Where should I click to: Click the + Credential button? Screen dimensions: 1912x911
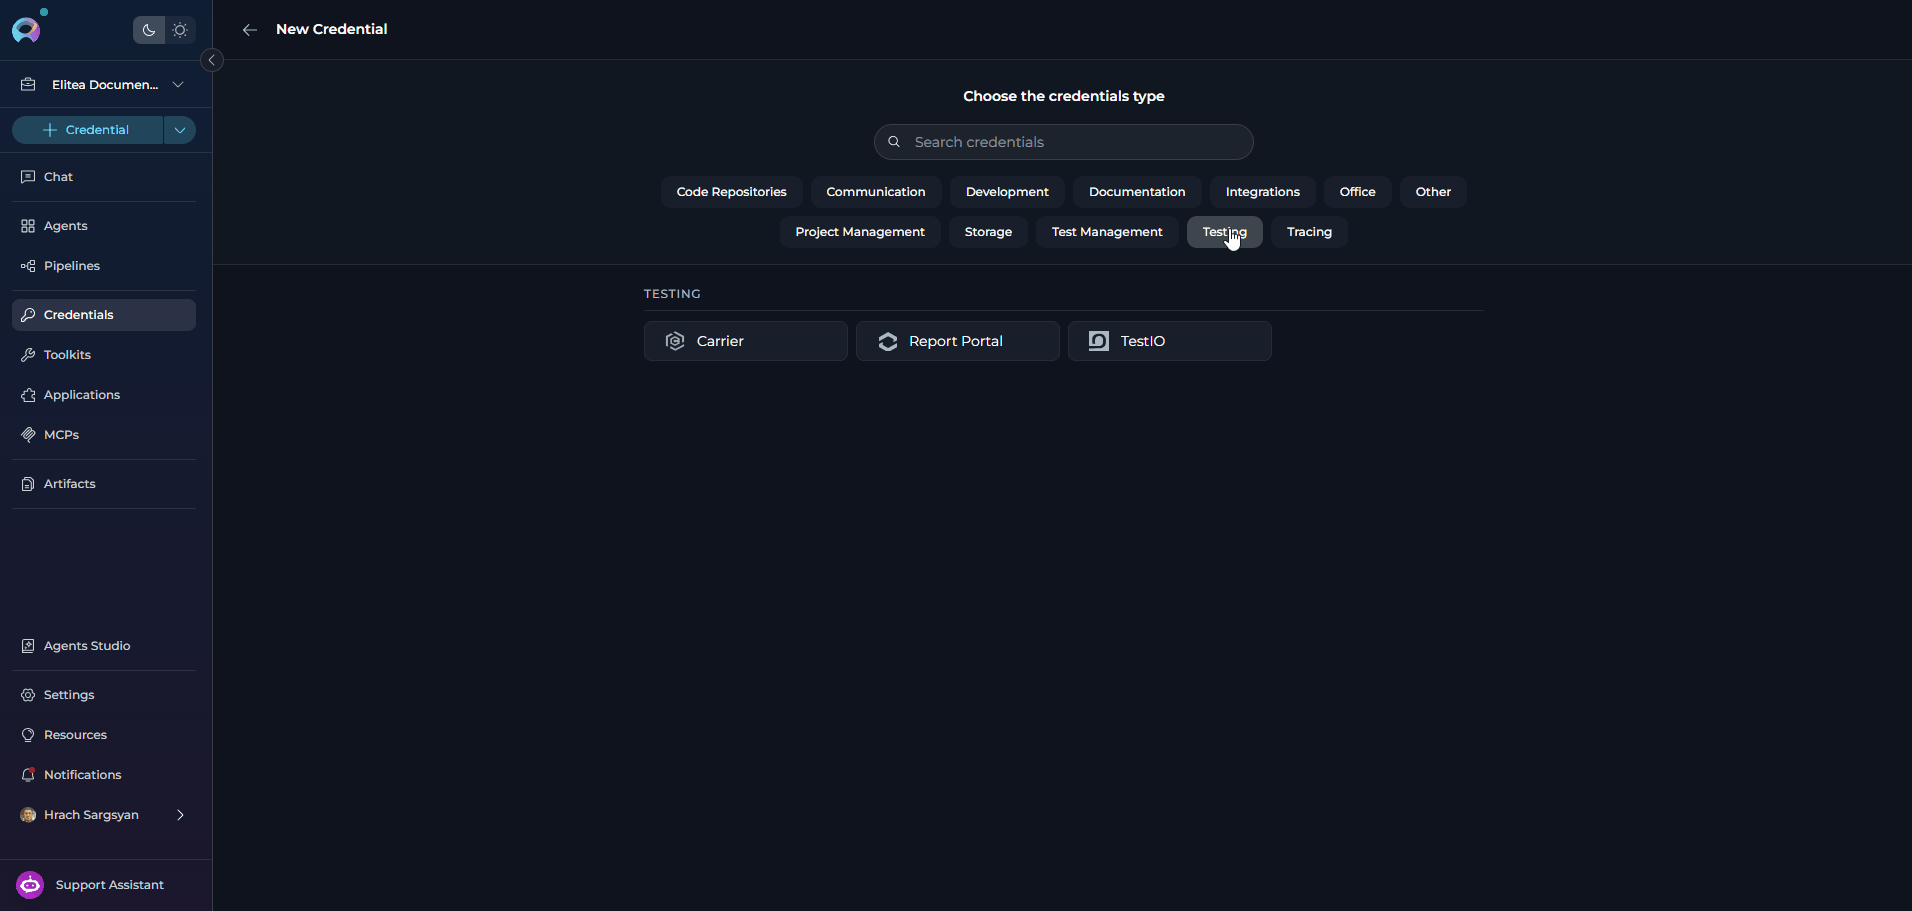(88, 130)
